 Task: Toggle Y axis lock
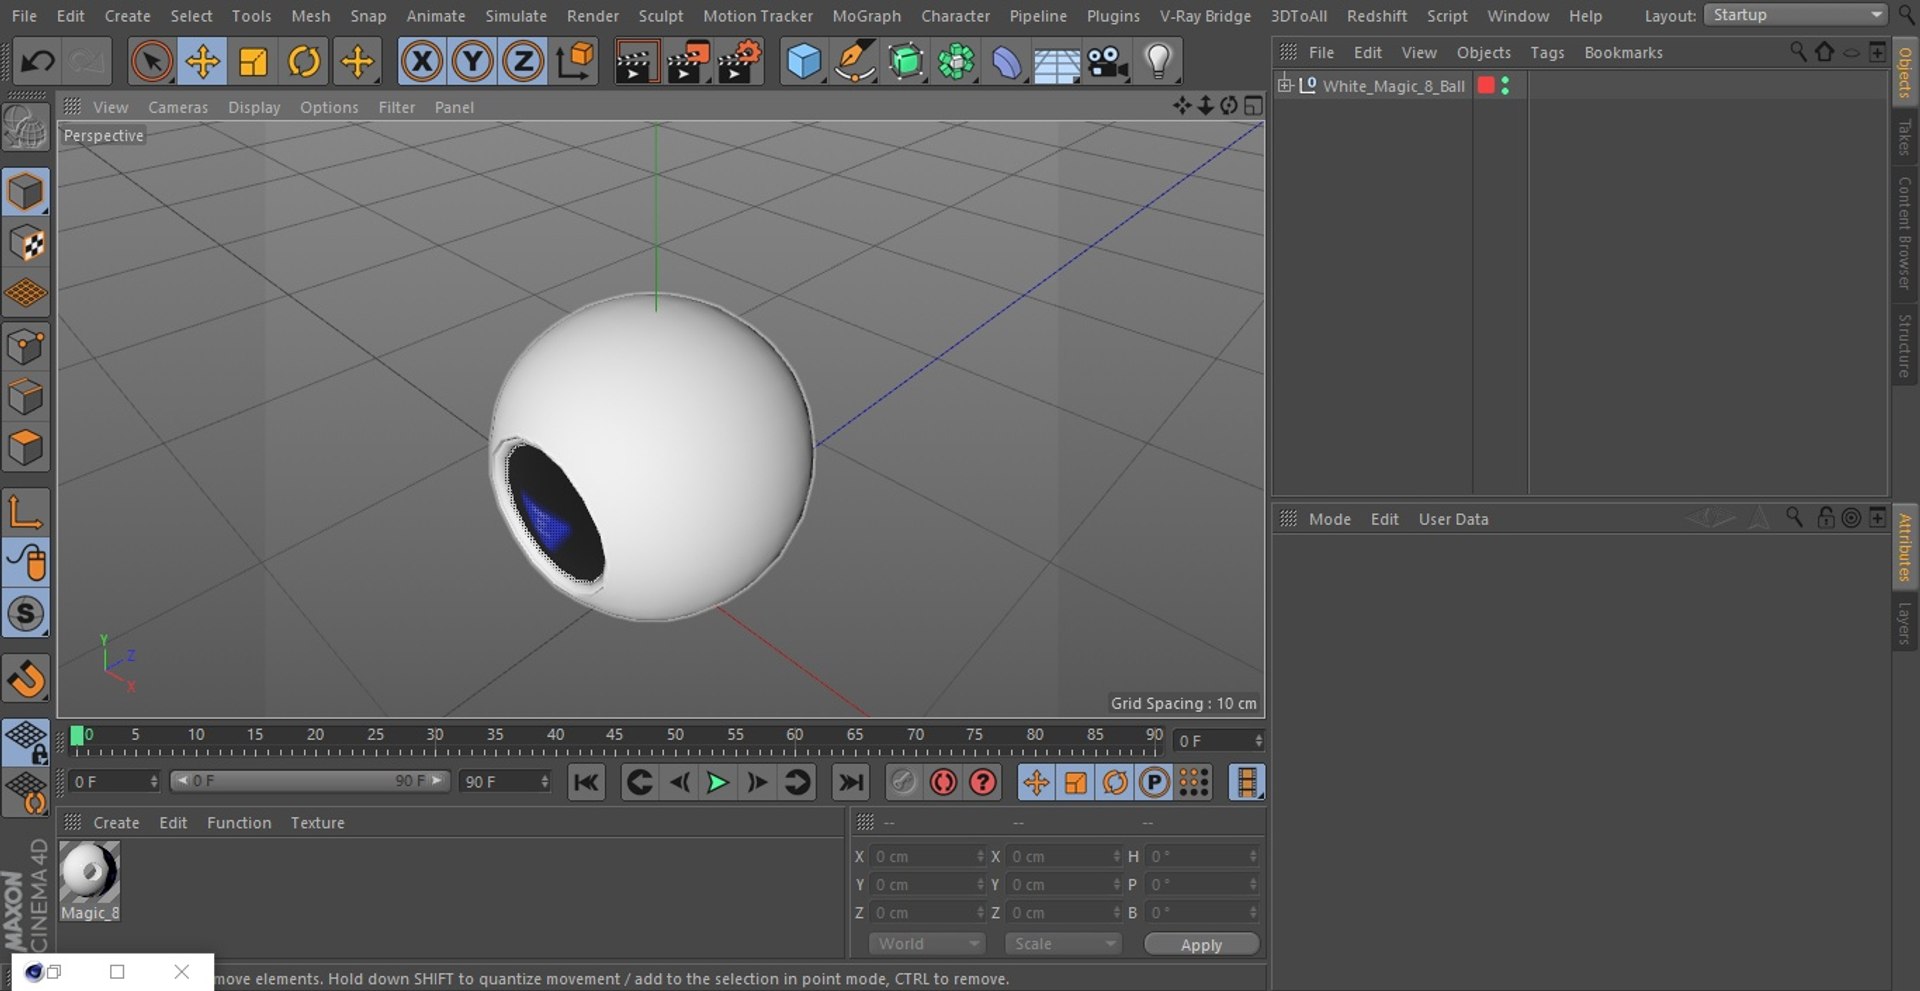pyautogui.click(x=472, y=62)
